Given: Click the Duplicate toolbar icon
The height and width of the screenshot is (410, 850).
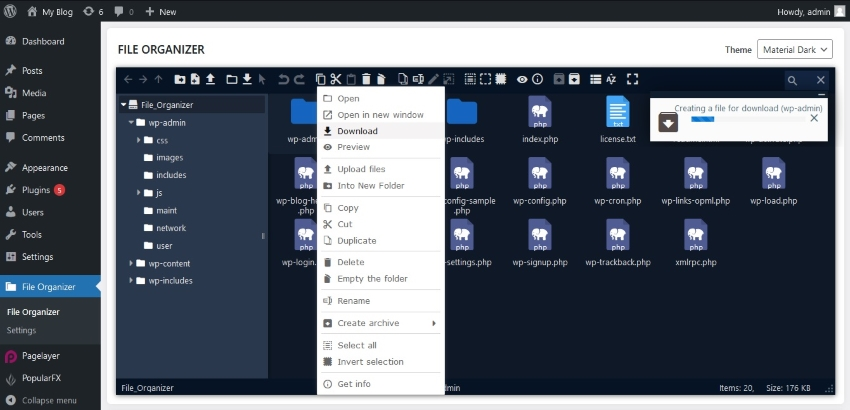Looking at the screenshot, I should (402, 79).
